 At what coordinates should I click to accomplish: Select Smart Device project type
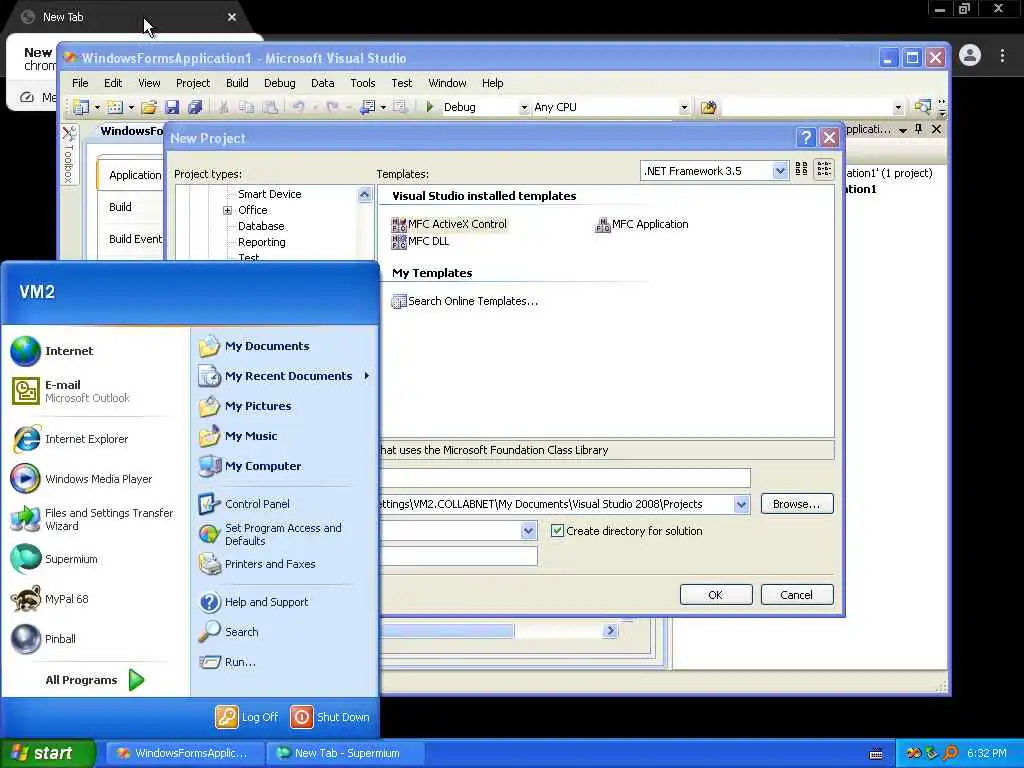(x=270, y=194)
